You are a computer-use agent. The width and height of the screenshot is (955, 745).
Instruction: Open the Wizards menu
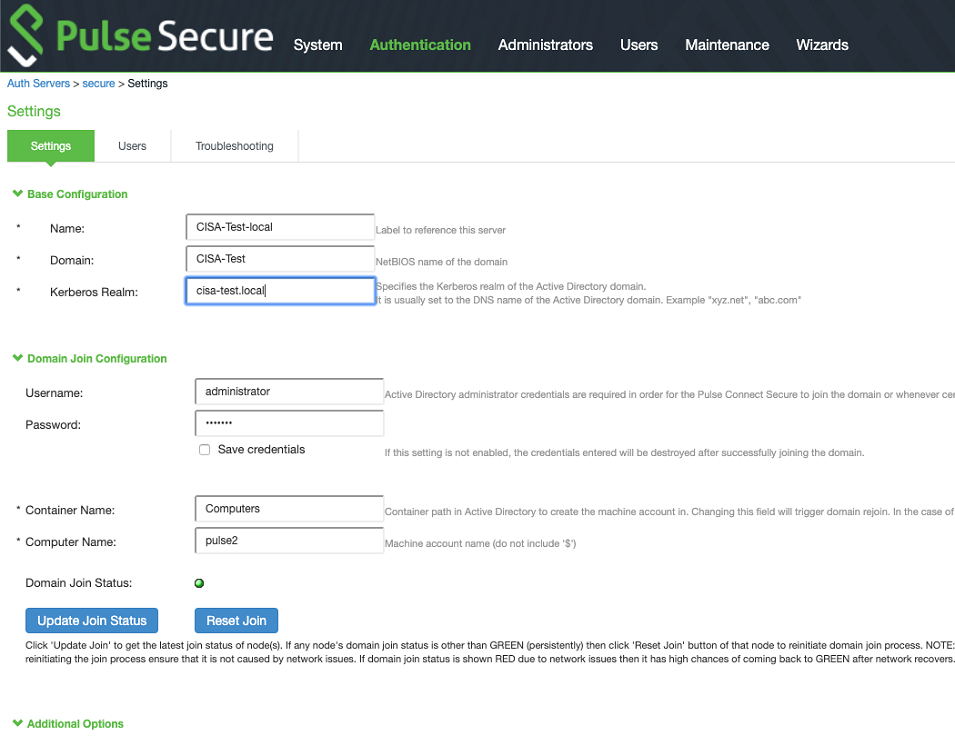click(822, 45)
